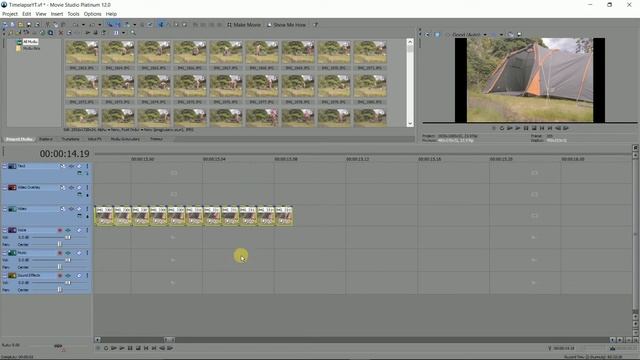Open the Insert menu
Screen dimensions: 640x360
[x=57, y=14]
